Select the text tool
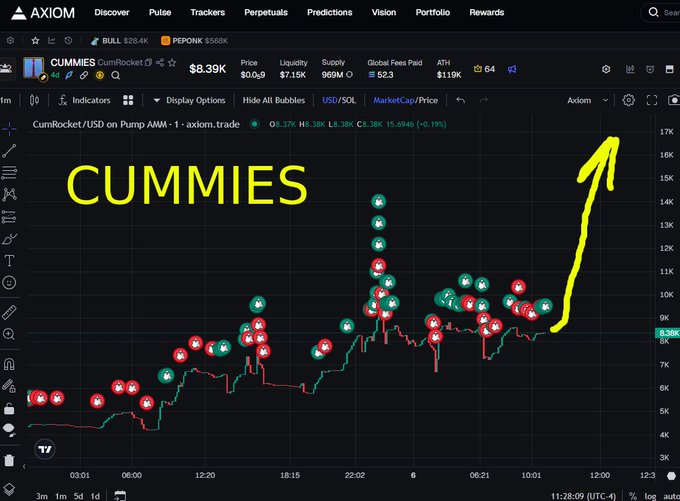 pos(9,261)
